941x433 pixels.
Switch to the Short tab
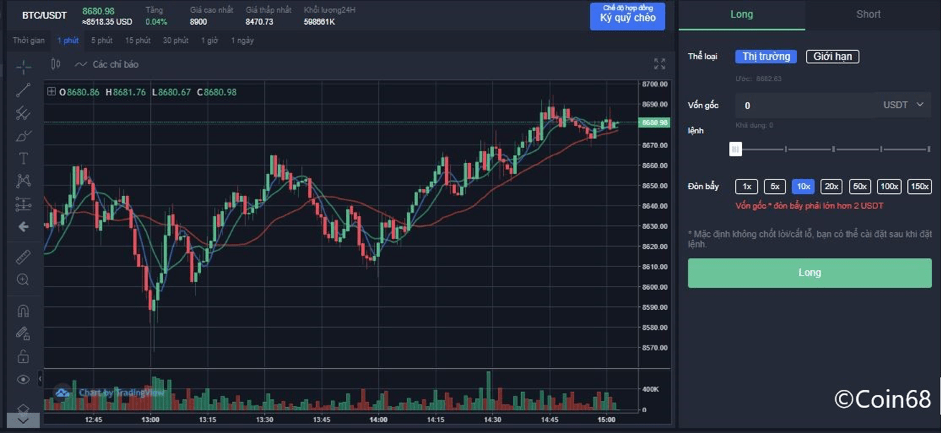point(868,14)
